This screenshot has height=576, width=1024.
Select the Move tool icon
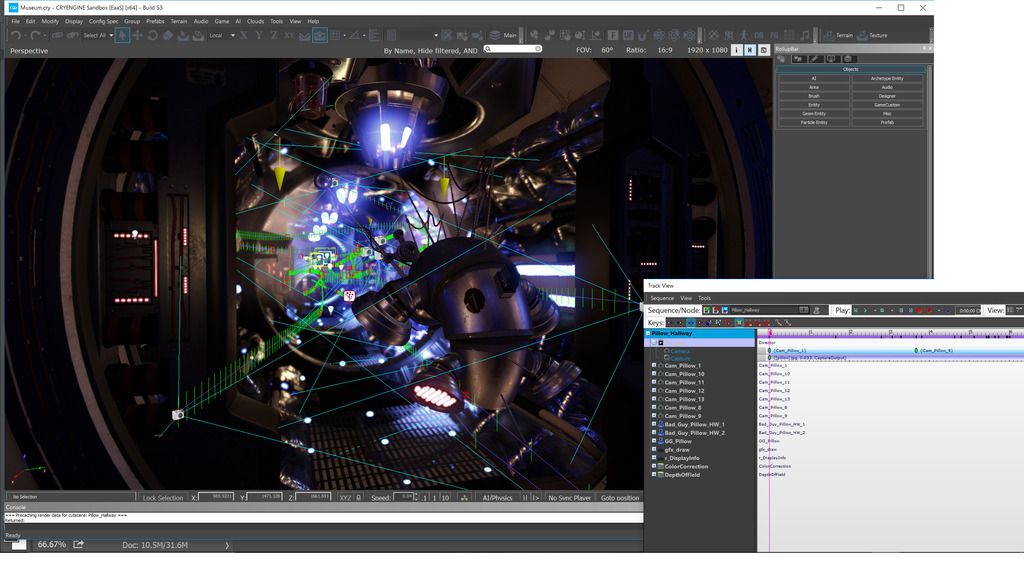[x=137, y=35]
